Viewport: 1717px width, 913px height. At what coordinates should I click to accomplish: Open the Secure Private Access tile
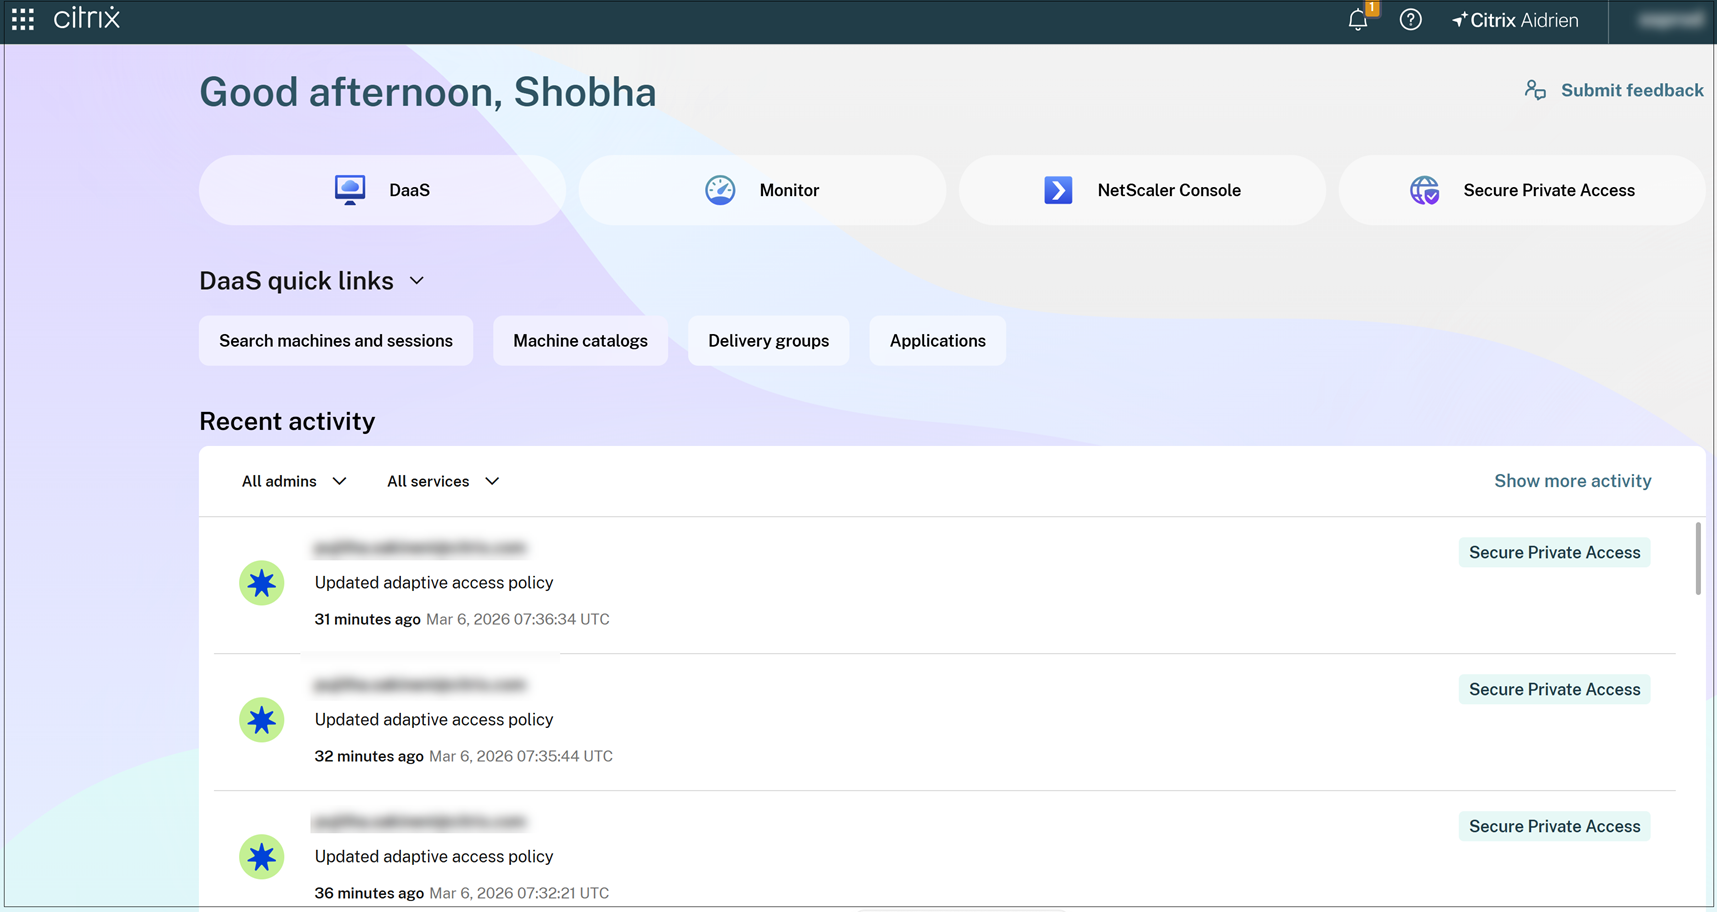pyautogui.click(x=1522, y=190)
